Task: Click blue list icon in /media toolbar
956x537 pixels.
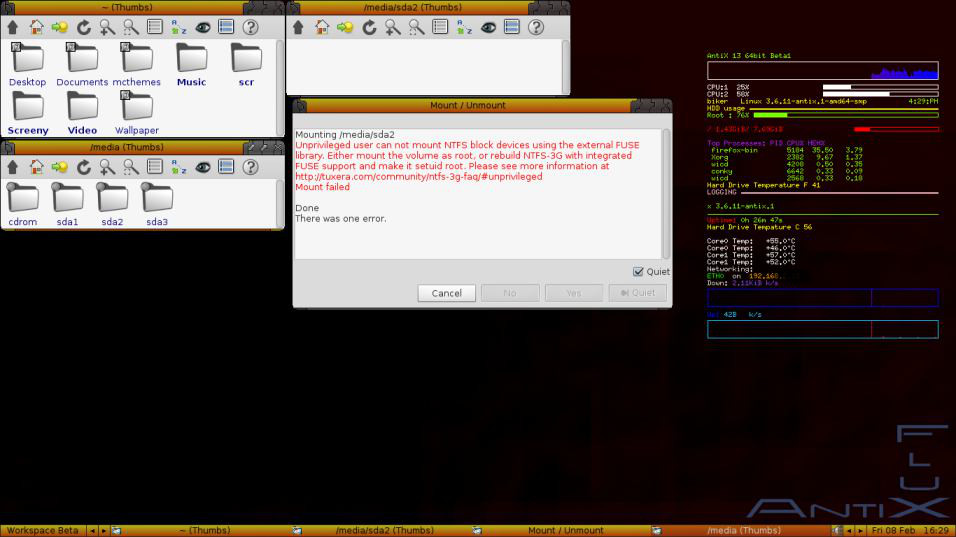Action: [226, 166]
